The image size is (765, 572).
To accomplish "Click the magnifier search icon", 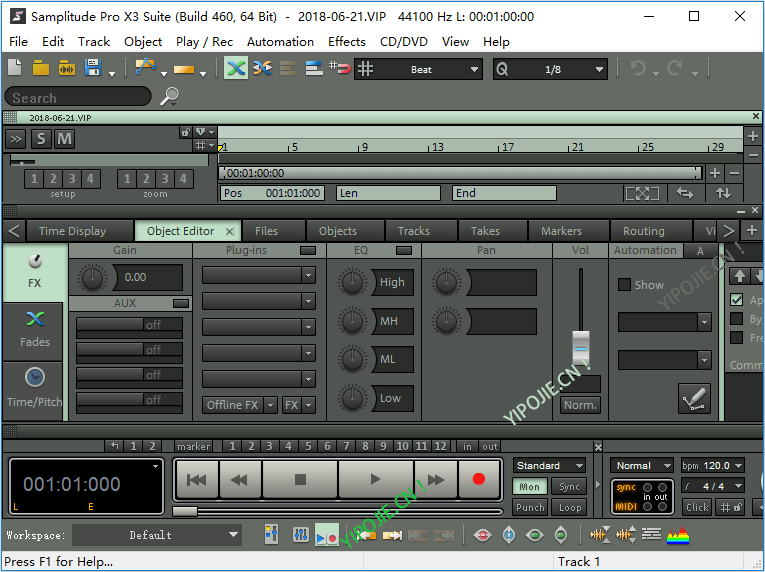I will 169,96.
